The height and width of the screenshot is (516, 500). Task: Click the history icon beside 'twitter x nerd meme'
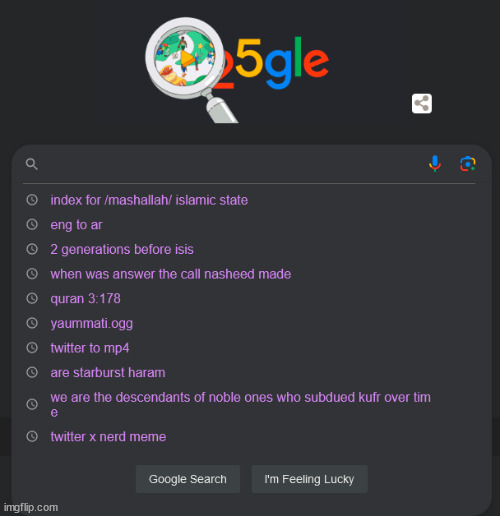(32, 436)
